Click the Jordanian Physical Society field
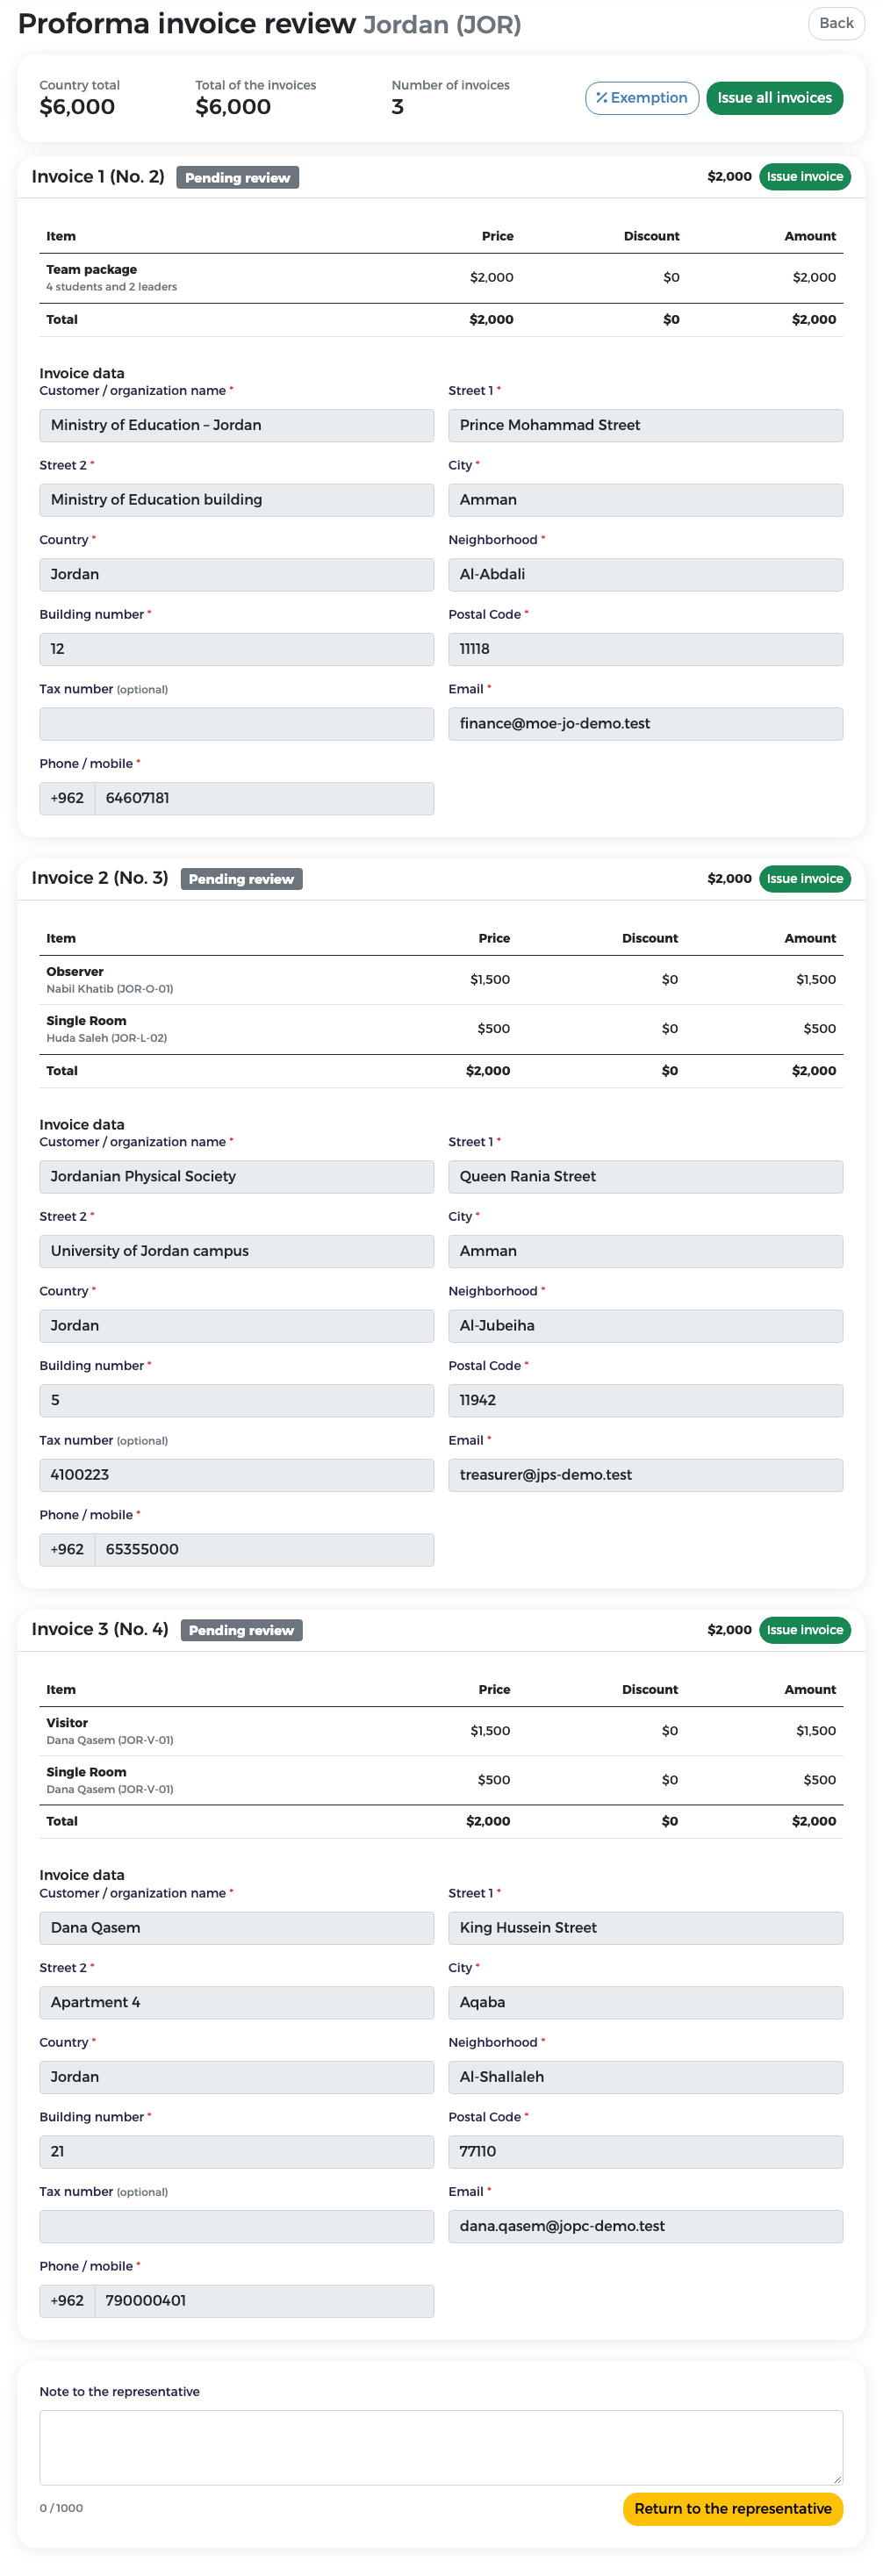 pos(237,1176)
